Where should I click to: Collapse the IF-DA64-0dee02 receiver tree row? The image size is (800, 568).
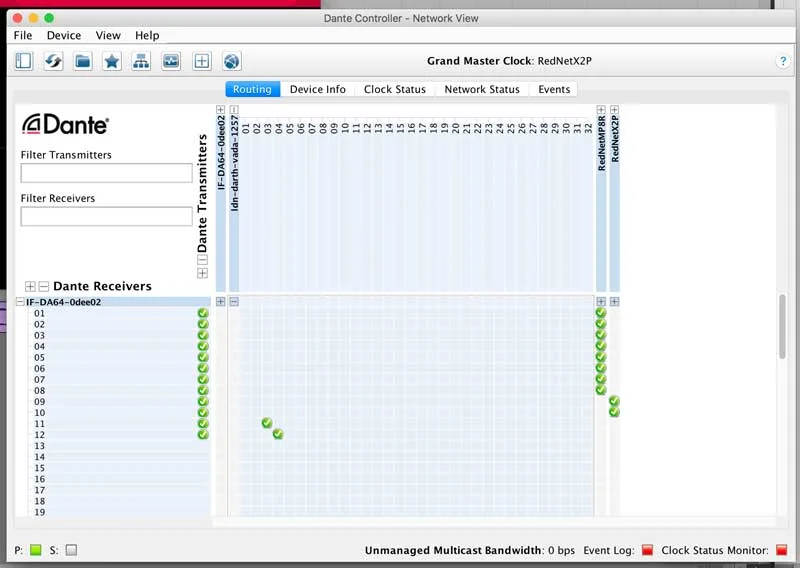[x=20, y=302]
